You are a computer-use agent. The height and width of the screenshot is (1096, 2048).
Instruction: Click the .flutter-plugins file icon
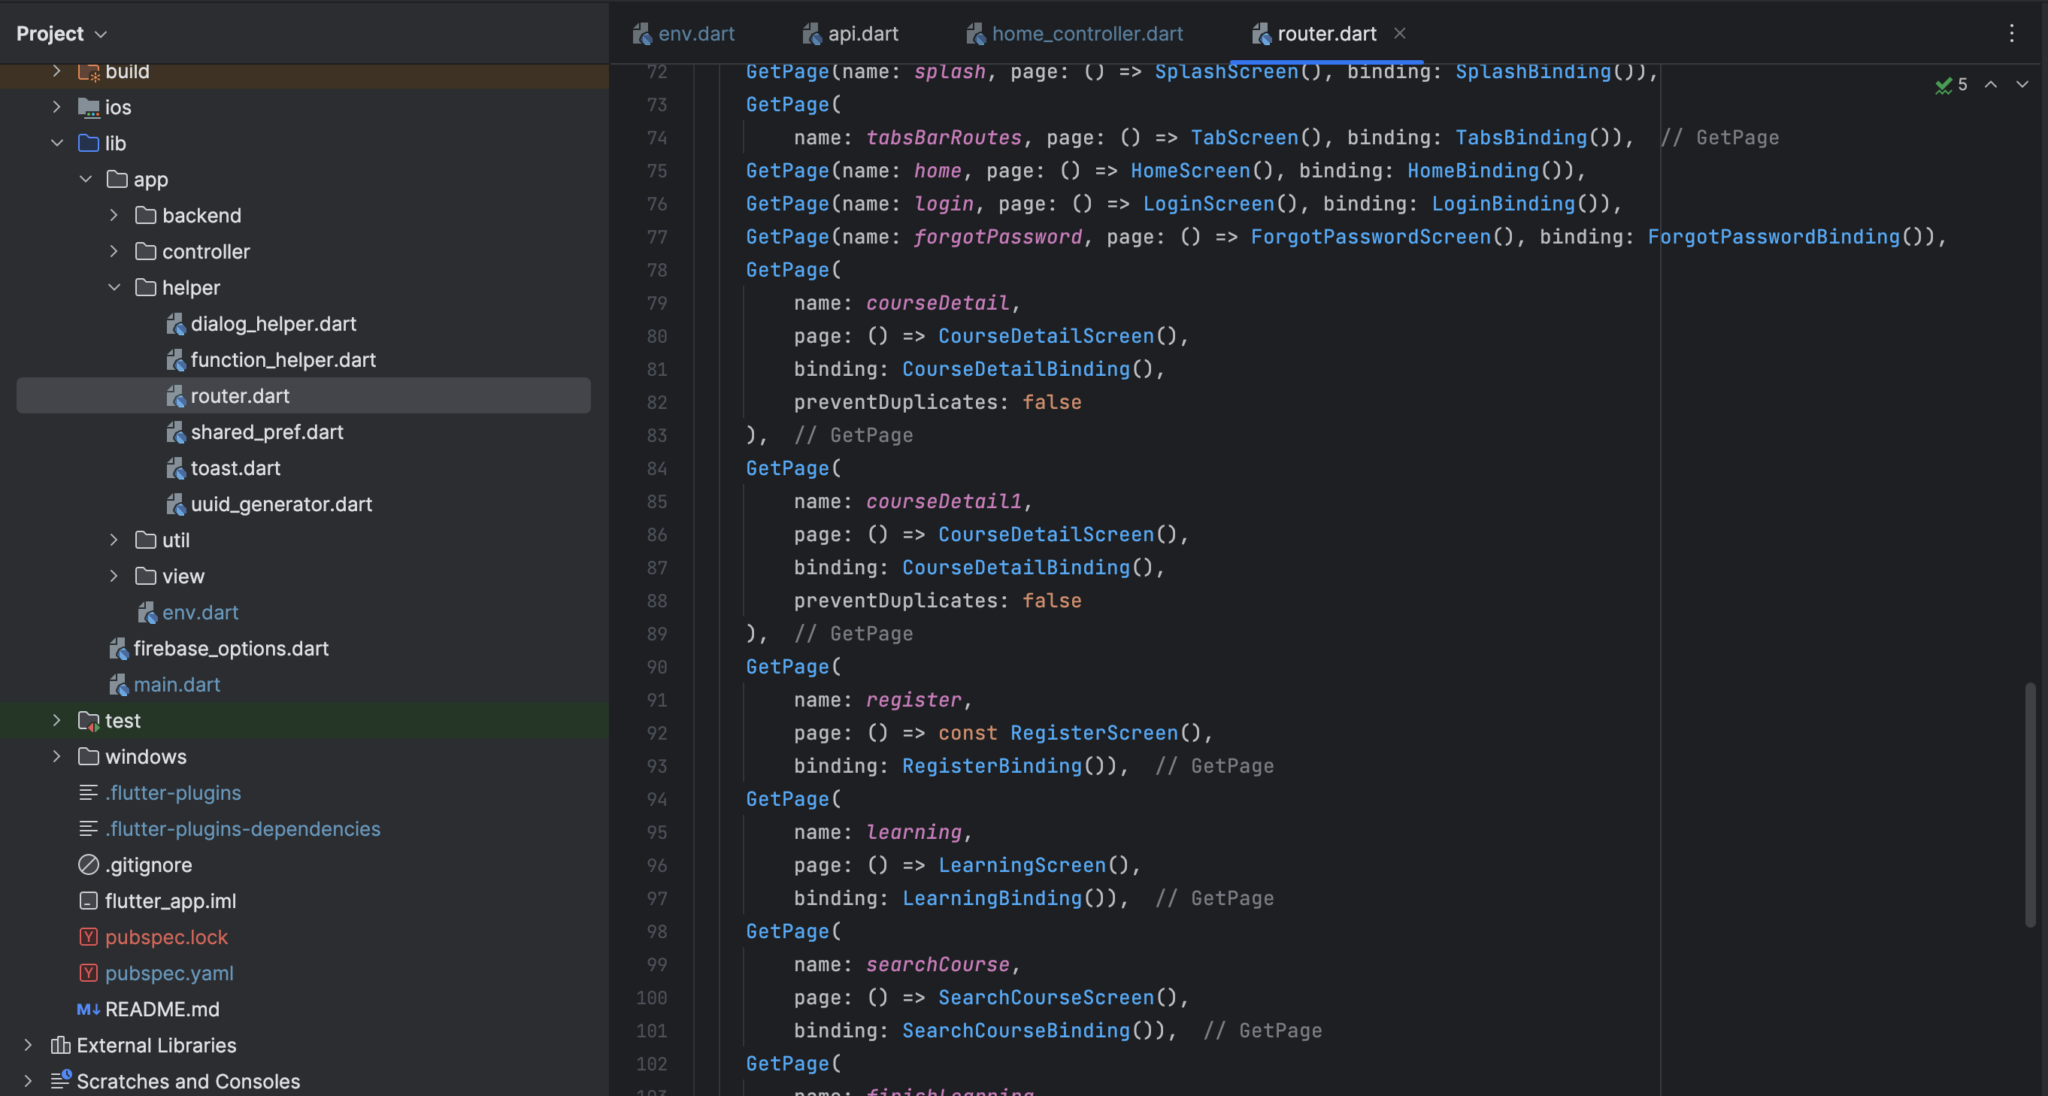click(89, 792)
